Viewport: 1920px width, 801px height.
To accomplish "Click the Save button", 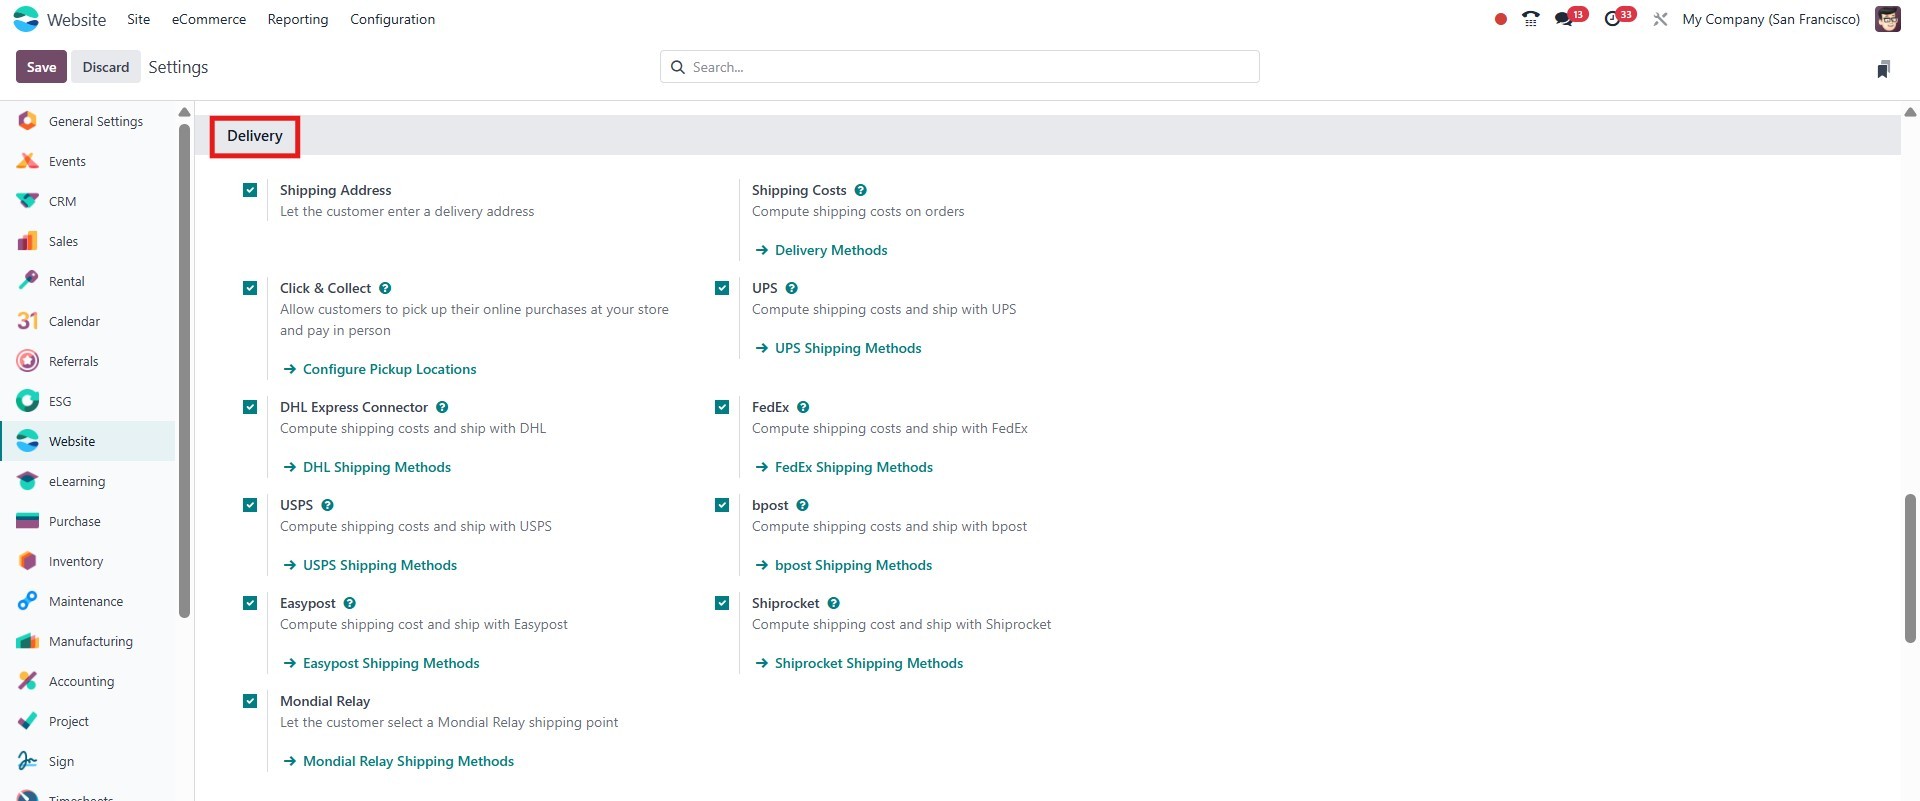I will click(x=41, y=67).
